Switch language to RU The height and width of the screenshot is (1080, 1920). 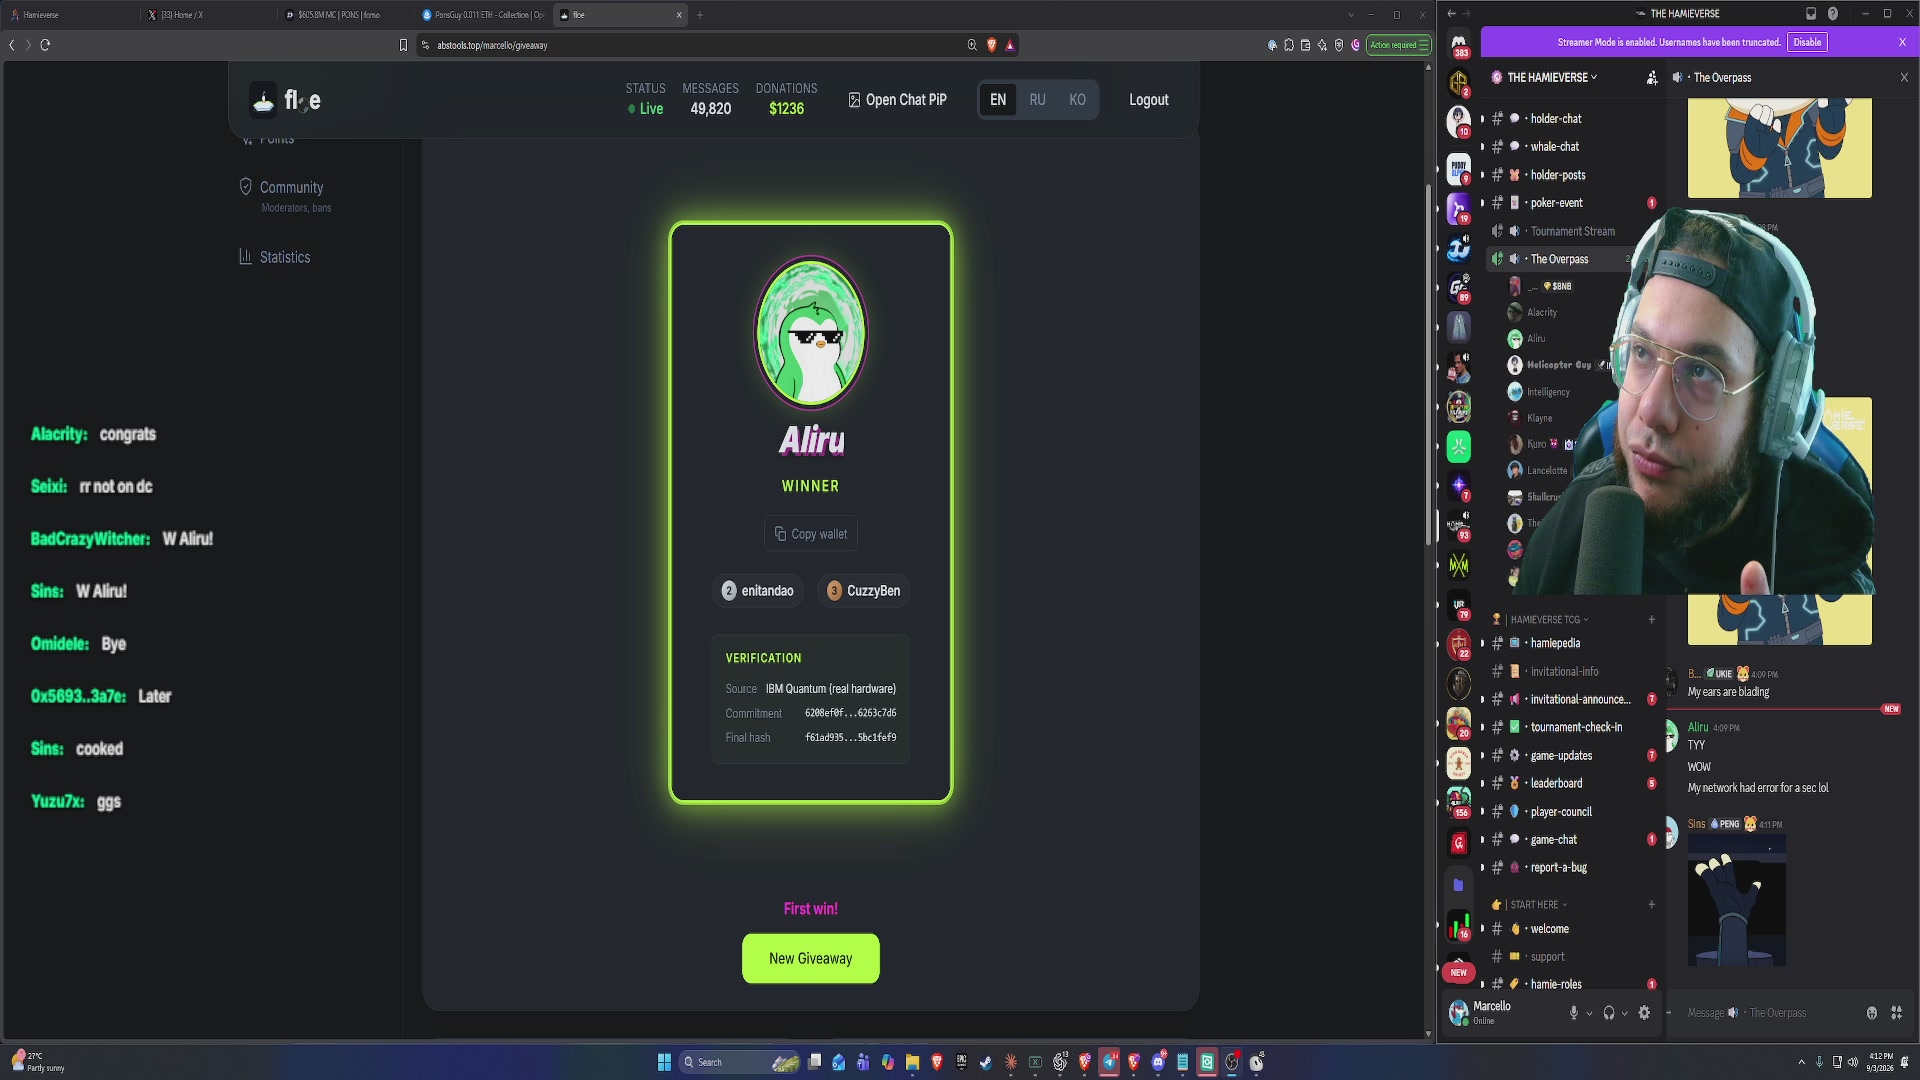pos(1037,100)
